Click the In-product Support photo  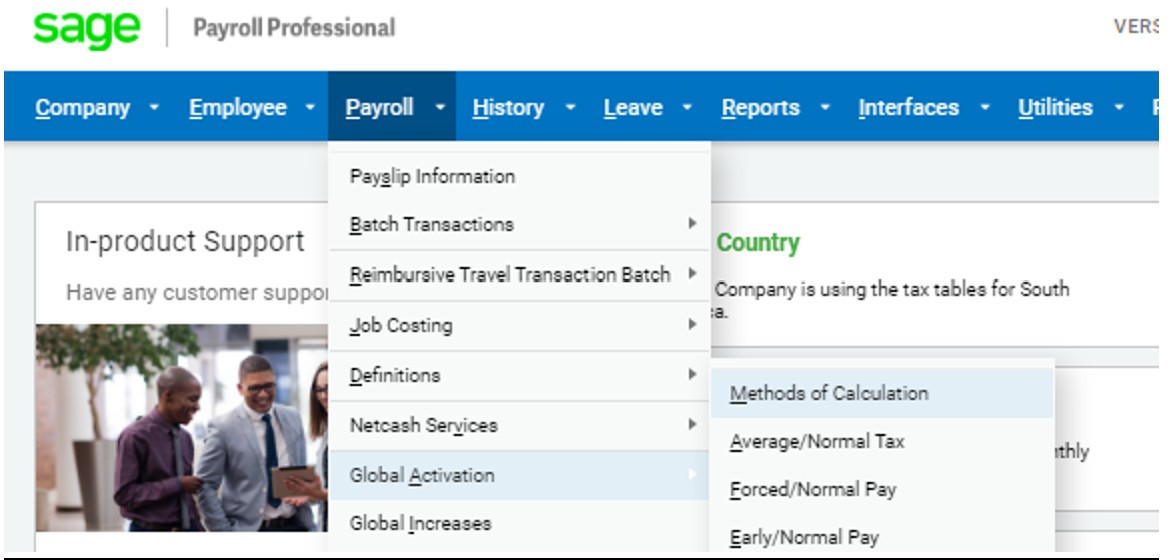coord(180,428)
